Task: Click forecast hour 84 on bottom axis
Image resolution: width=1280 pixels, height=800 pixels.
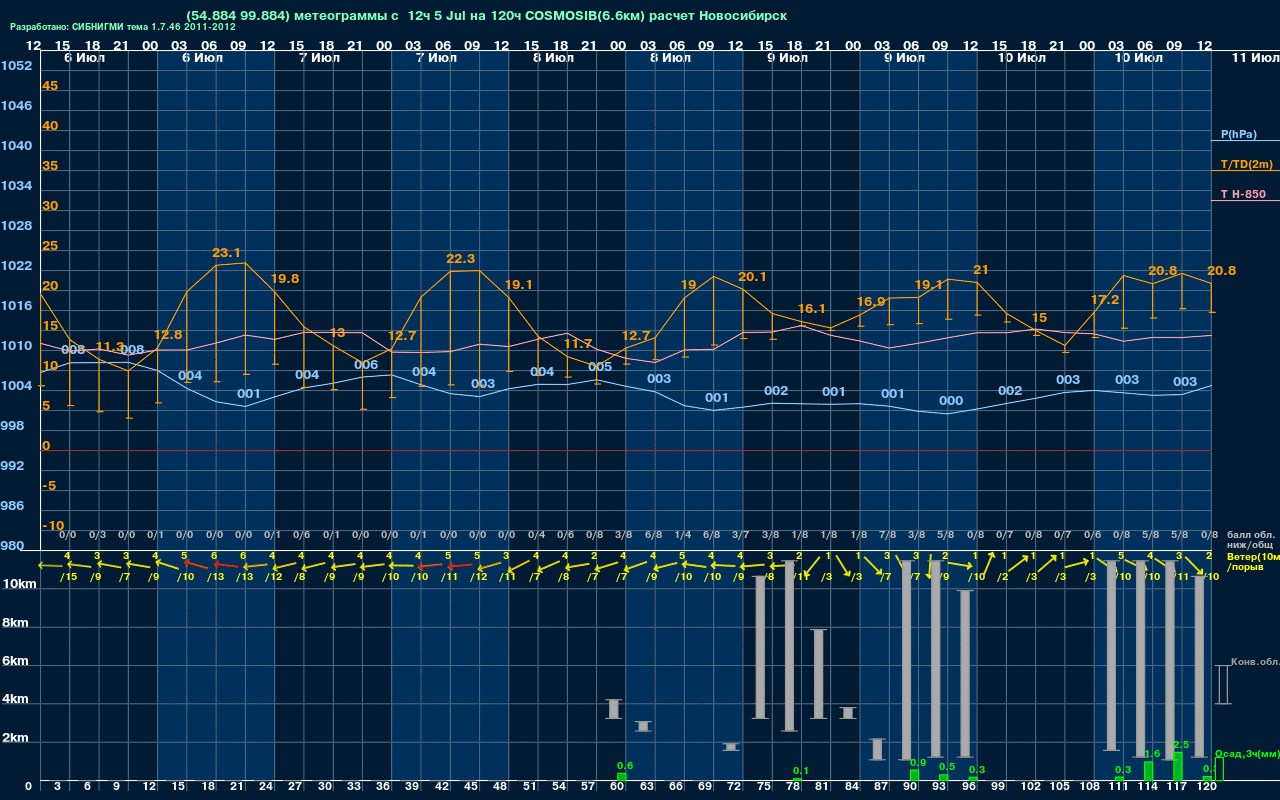Action: click(852, 787)
